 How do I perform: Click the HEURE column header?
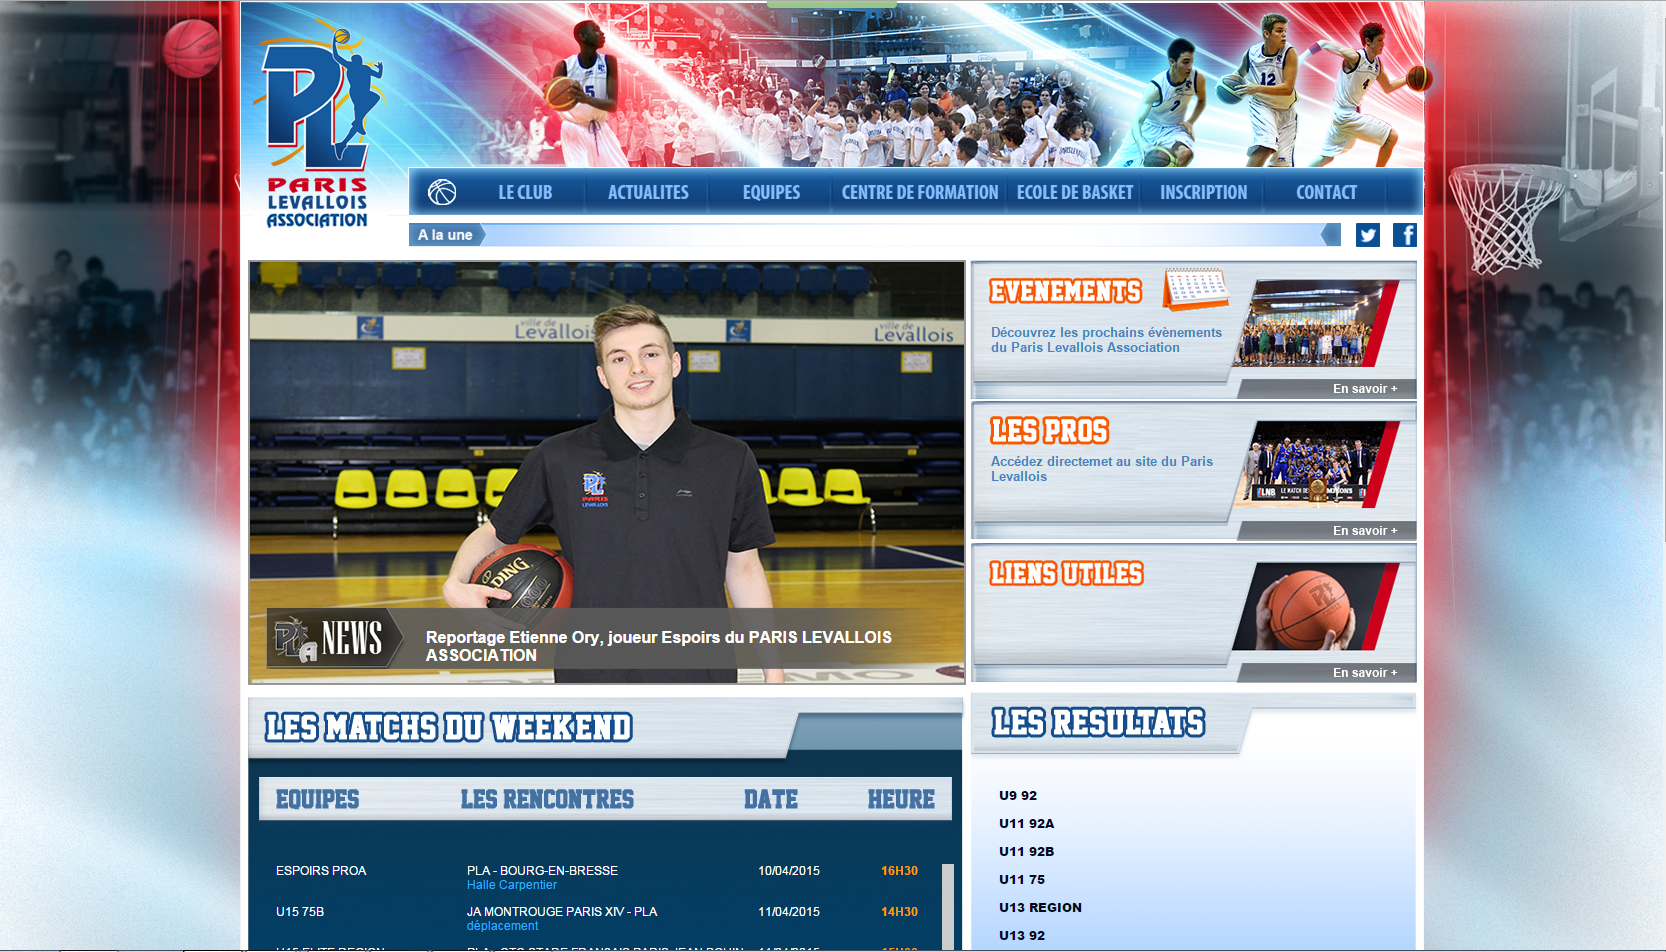coord(901,799)
